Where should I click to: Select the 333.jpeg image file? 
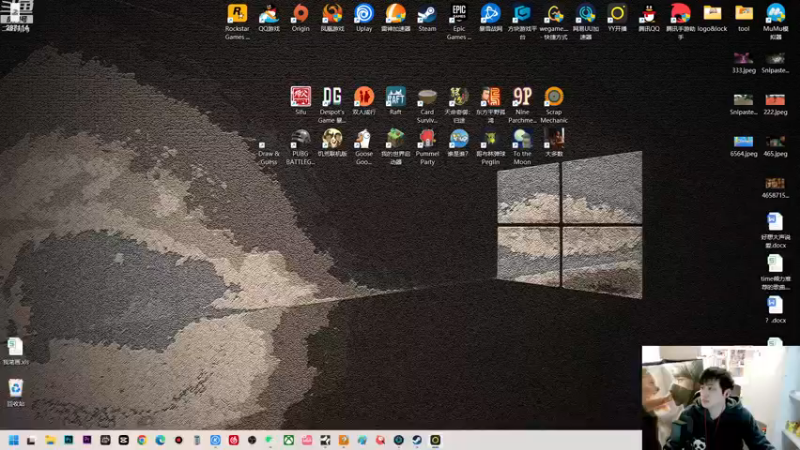(x=743, y=58)
